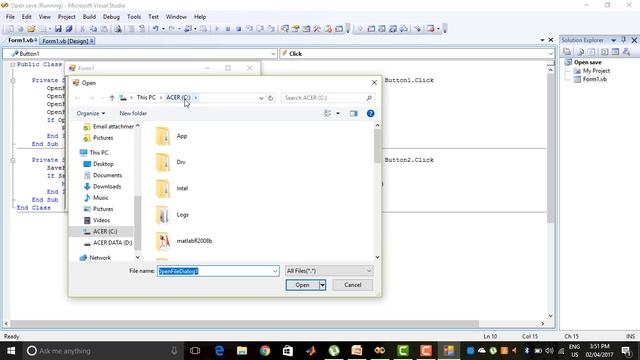Click the Search ACER (C:) box
640x360 pixels.
pos(328,98)
